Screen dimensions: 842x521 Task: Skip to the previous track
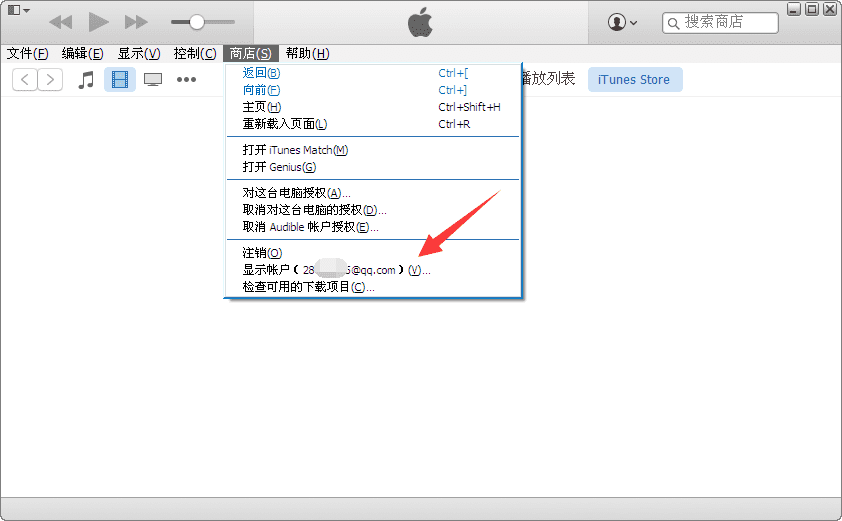coord(60,22)
